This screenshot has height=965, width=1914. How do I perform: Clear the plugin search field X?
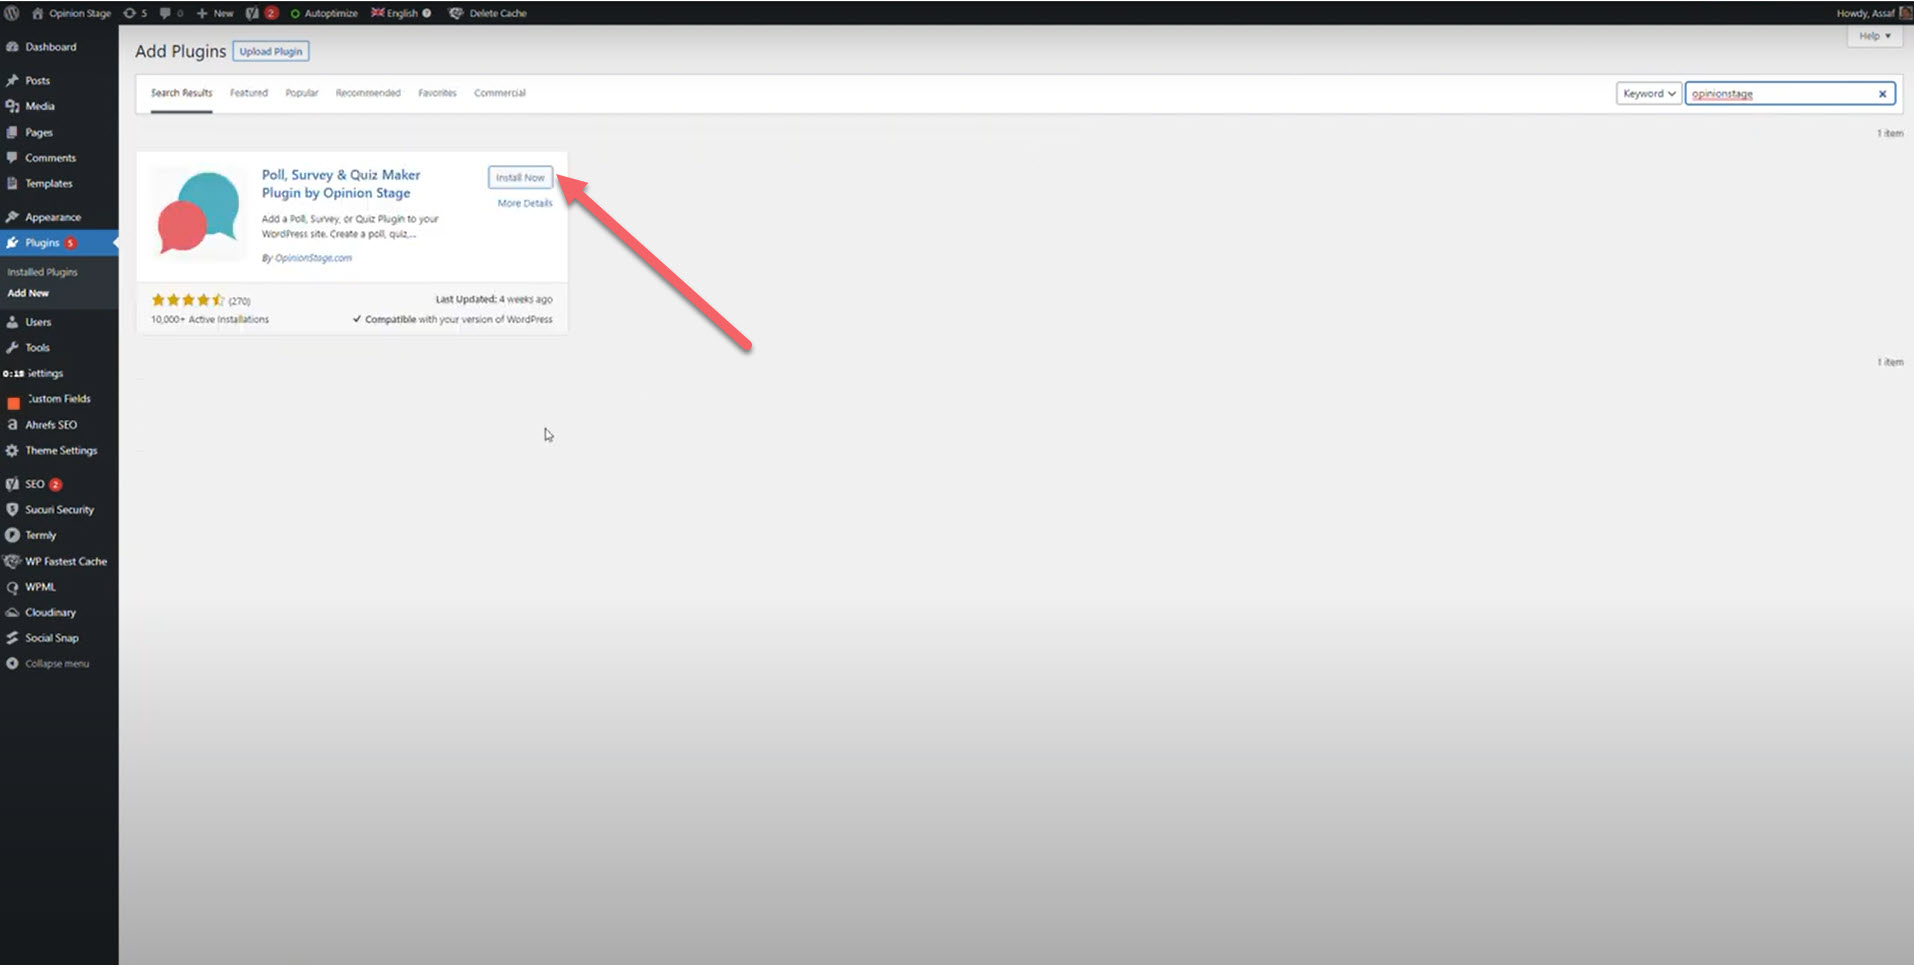coord(1882,94)
